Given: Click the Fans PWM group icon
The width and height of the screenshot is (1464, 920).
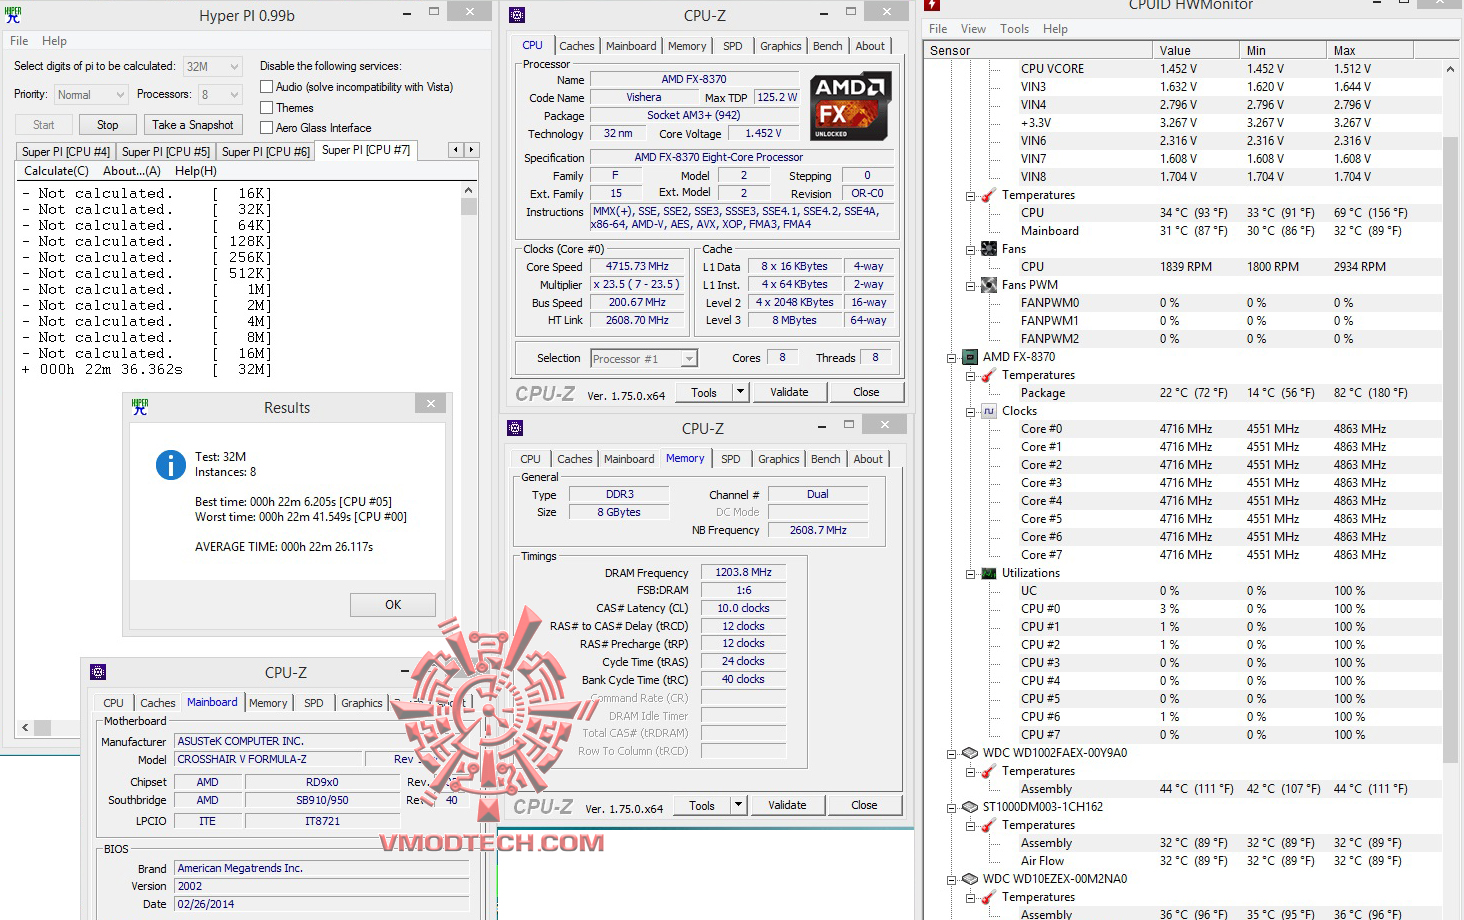Looking at the screenshot, I should coord(988,285).
